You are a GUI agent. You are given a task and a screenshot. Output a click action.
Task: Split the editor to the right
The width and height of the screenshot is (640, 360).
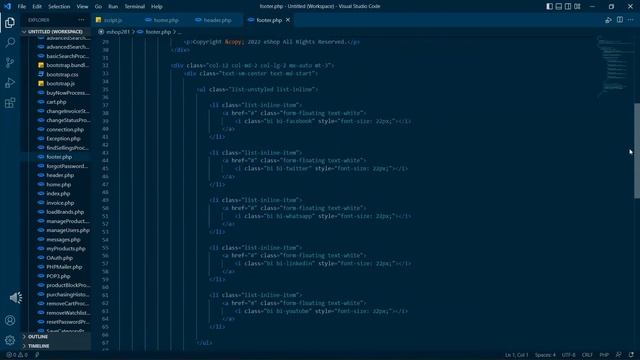click(x=620, y=20)
